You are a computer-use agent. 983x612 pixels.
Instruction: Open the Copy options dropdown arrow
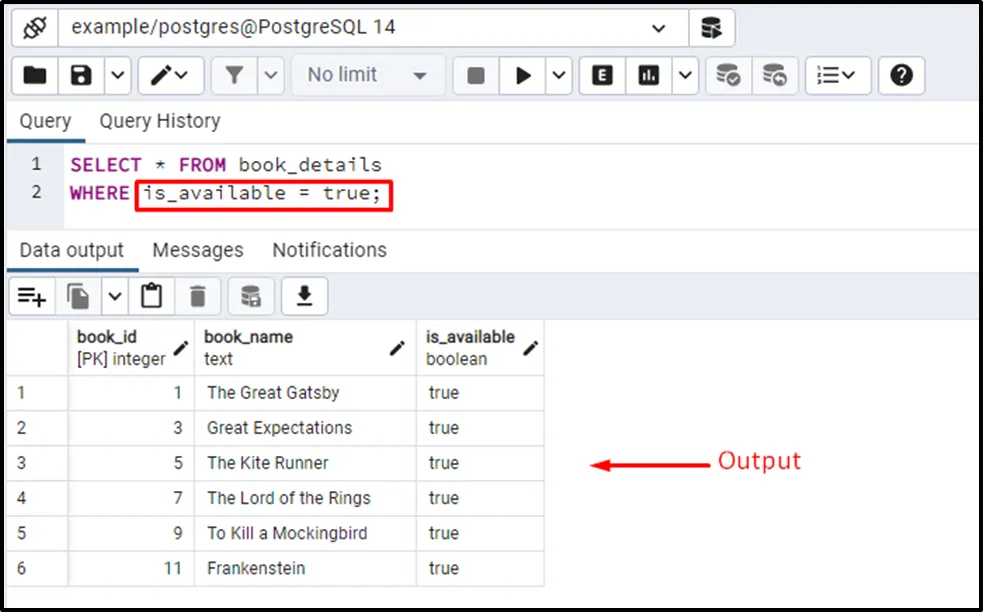[x=114, y=296]
